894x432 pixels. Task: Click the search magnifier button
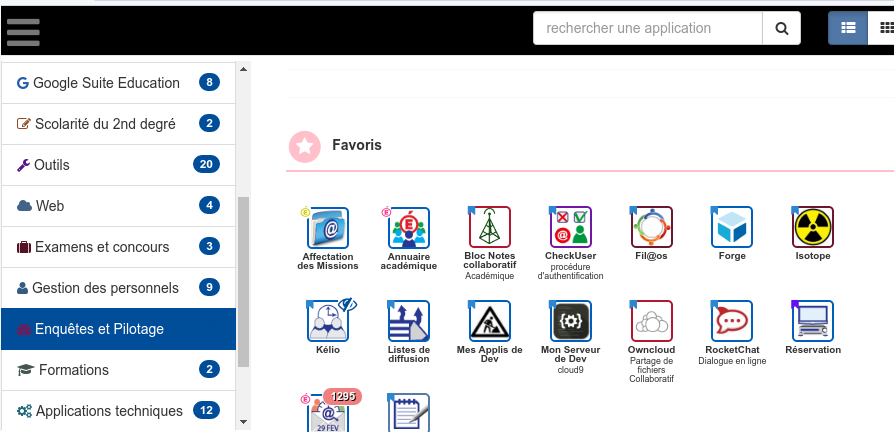point(782,28)
